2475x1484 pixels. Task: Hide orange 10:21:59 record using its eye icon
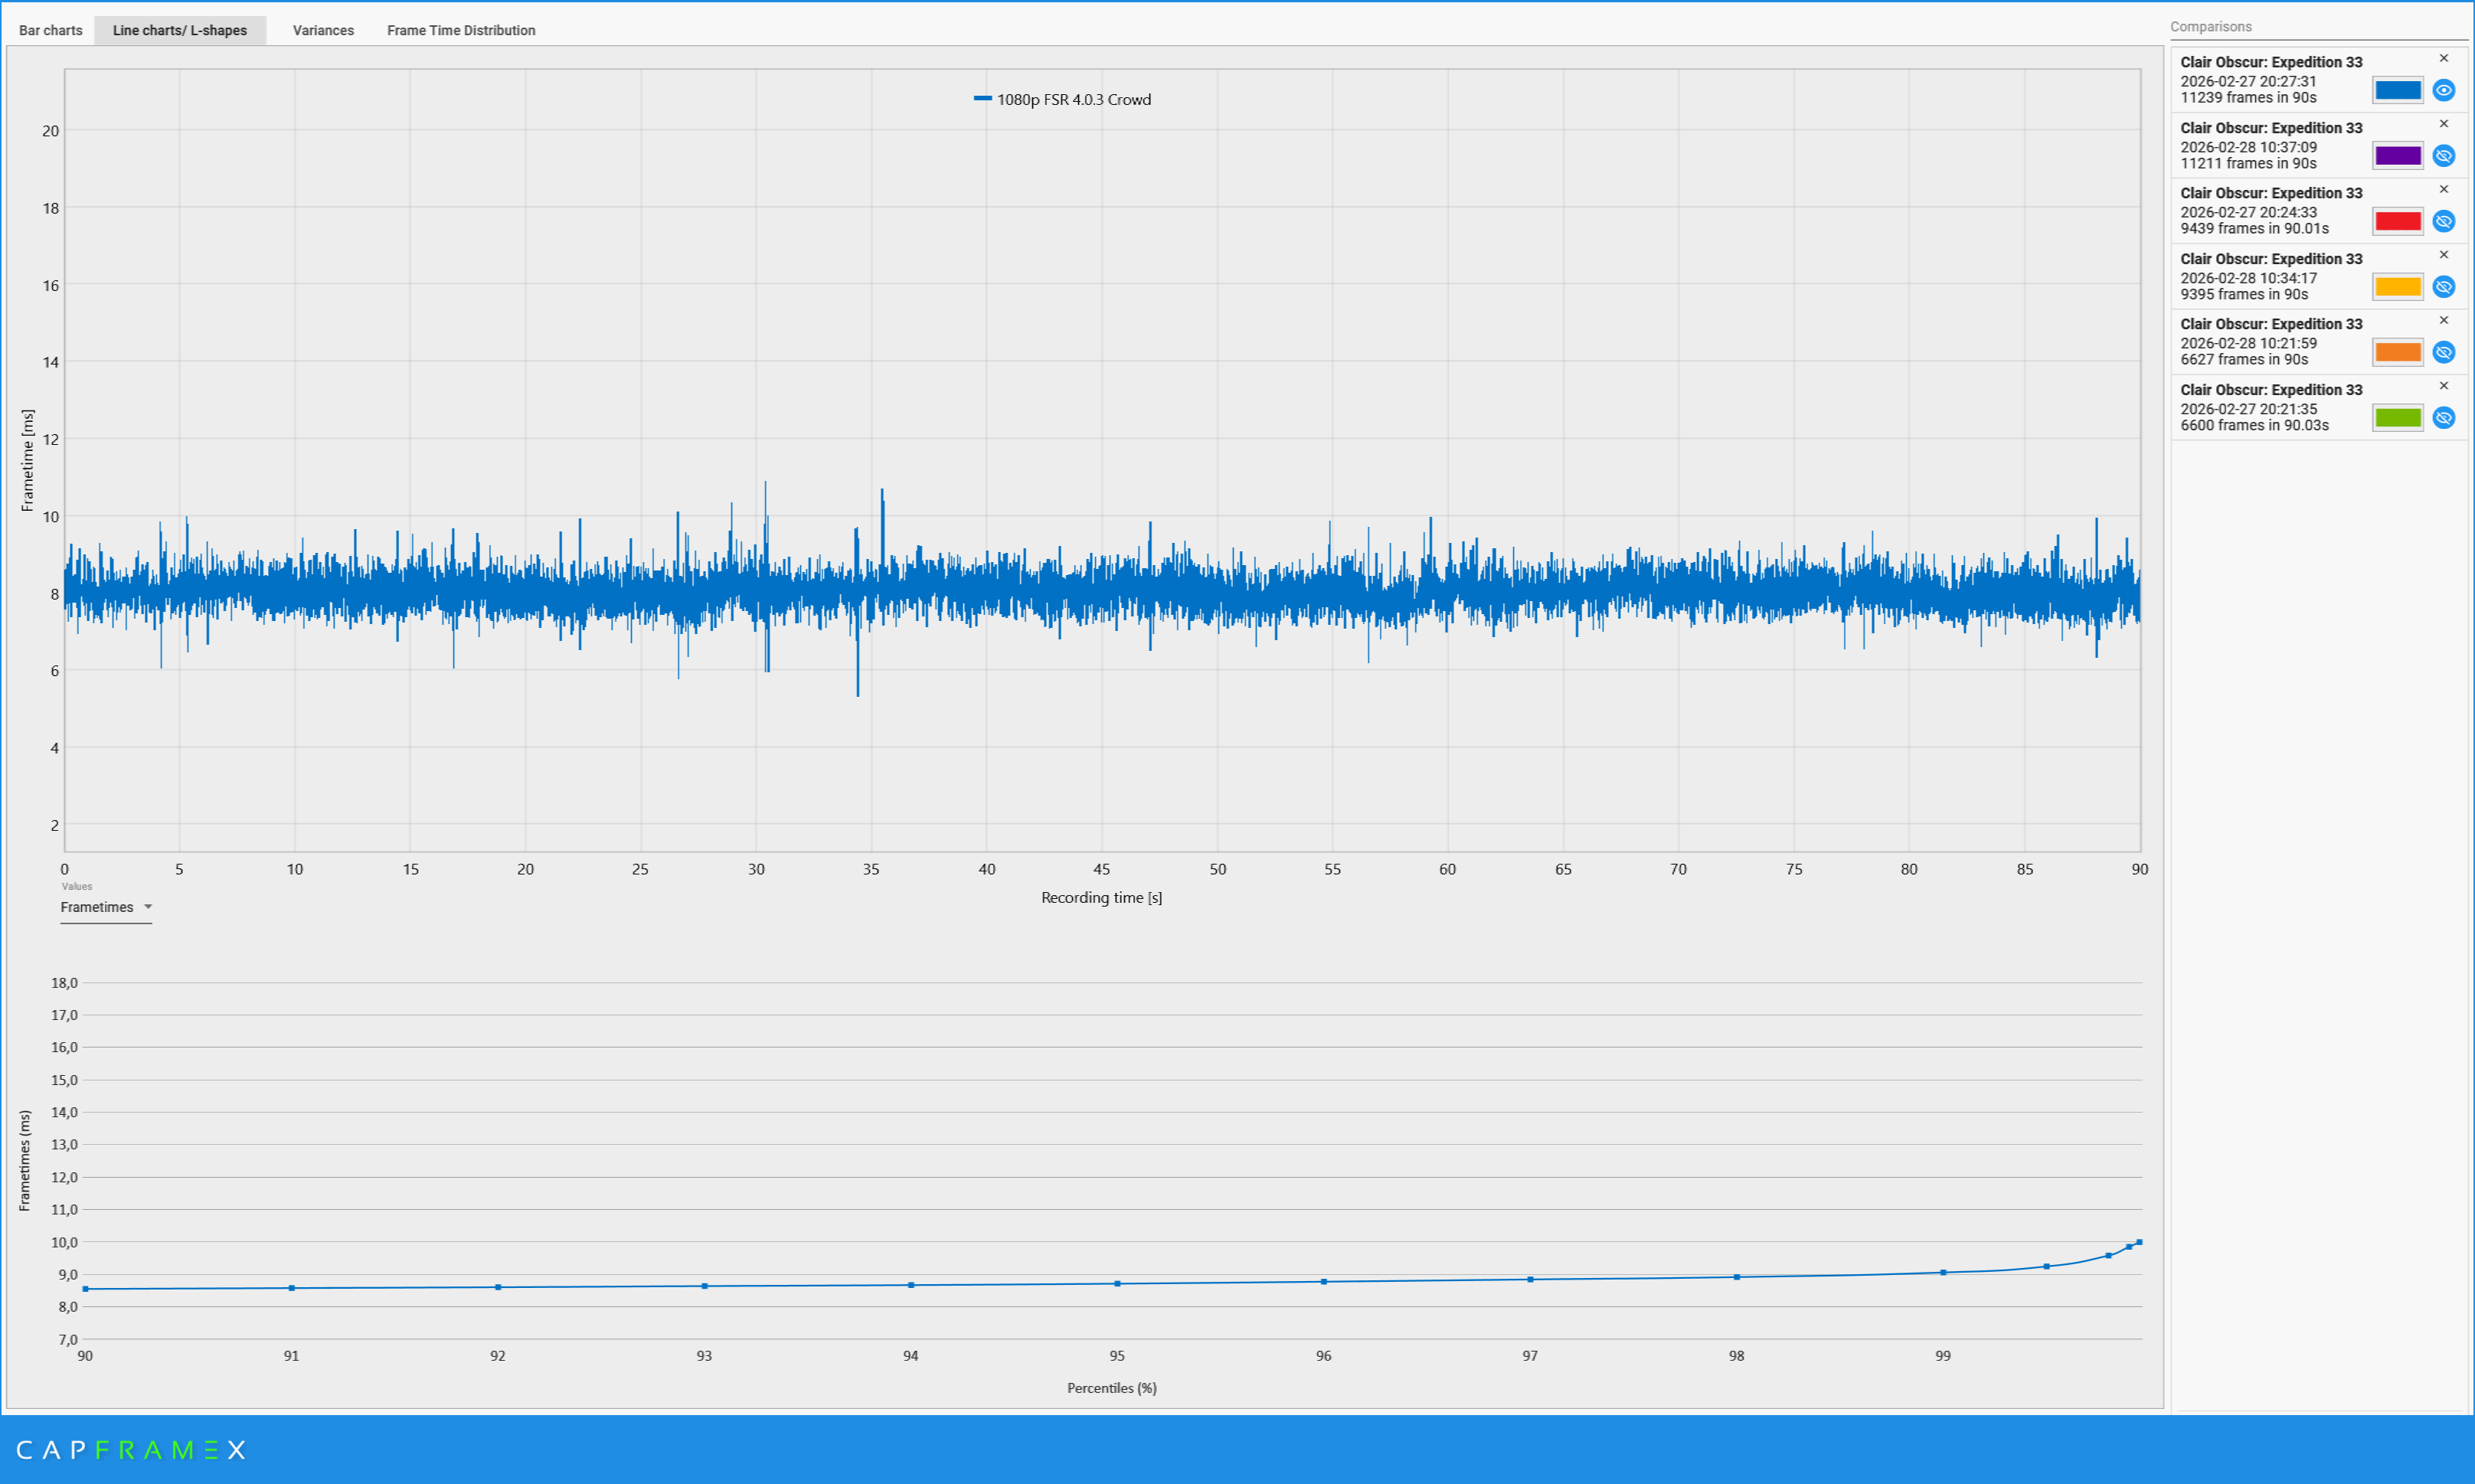(x=2444, y=352)
